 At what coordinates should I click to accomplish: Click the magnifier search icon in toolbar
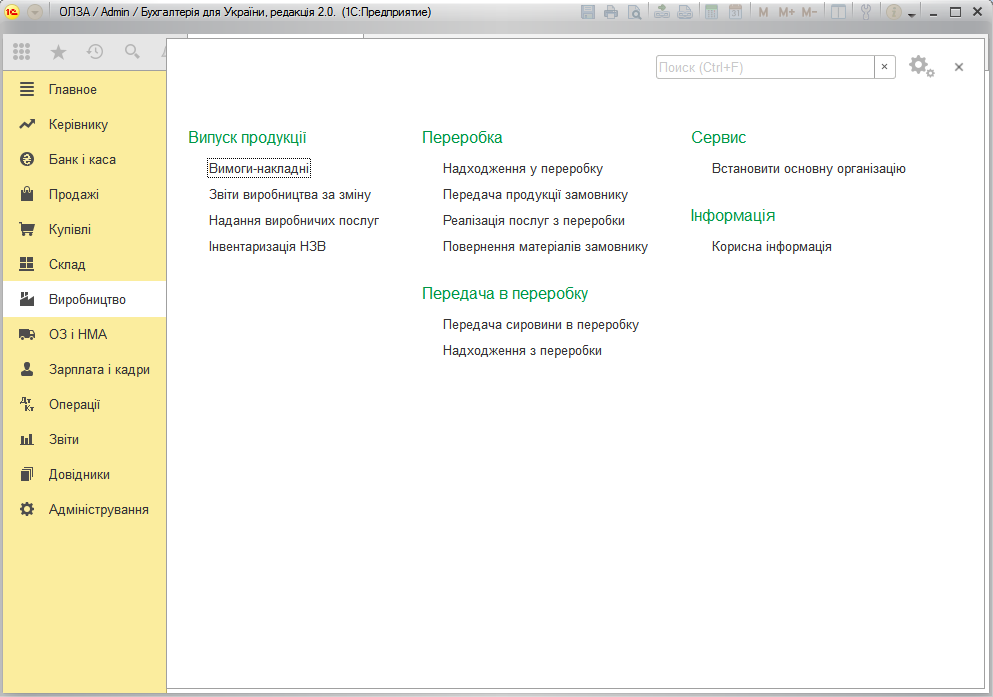point(132,52)
